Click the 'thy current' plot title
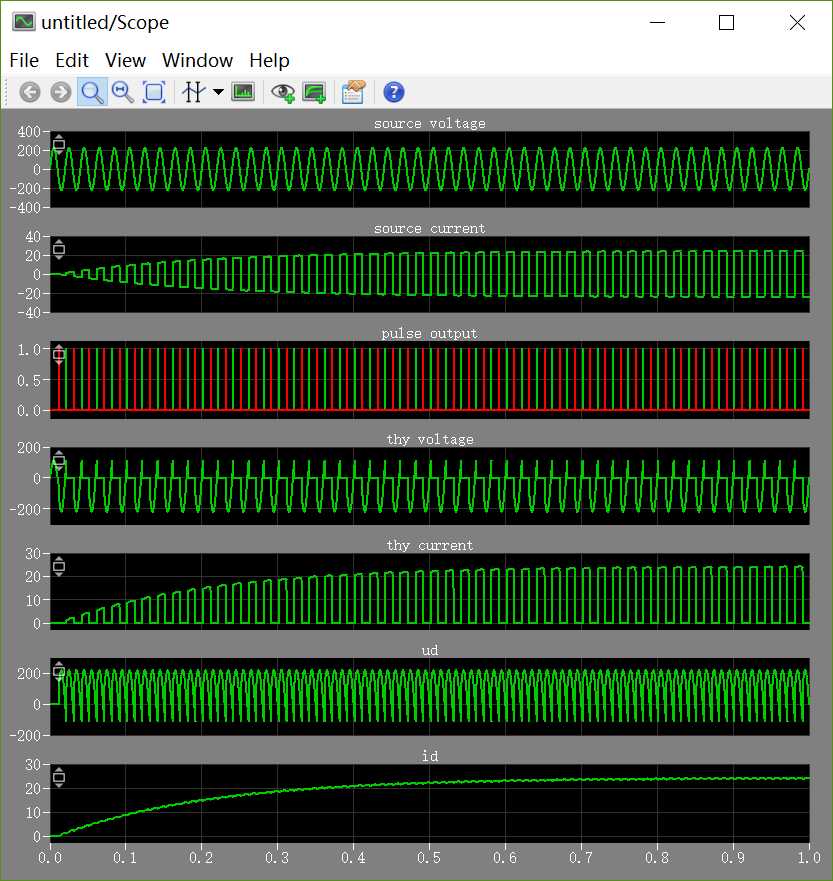The height and width of the screenshot is (881, 833). pyautogui.click(x=430, y=546)
